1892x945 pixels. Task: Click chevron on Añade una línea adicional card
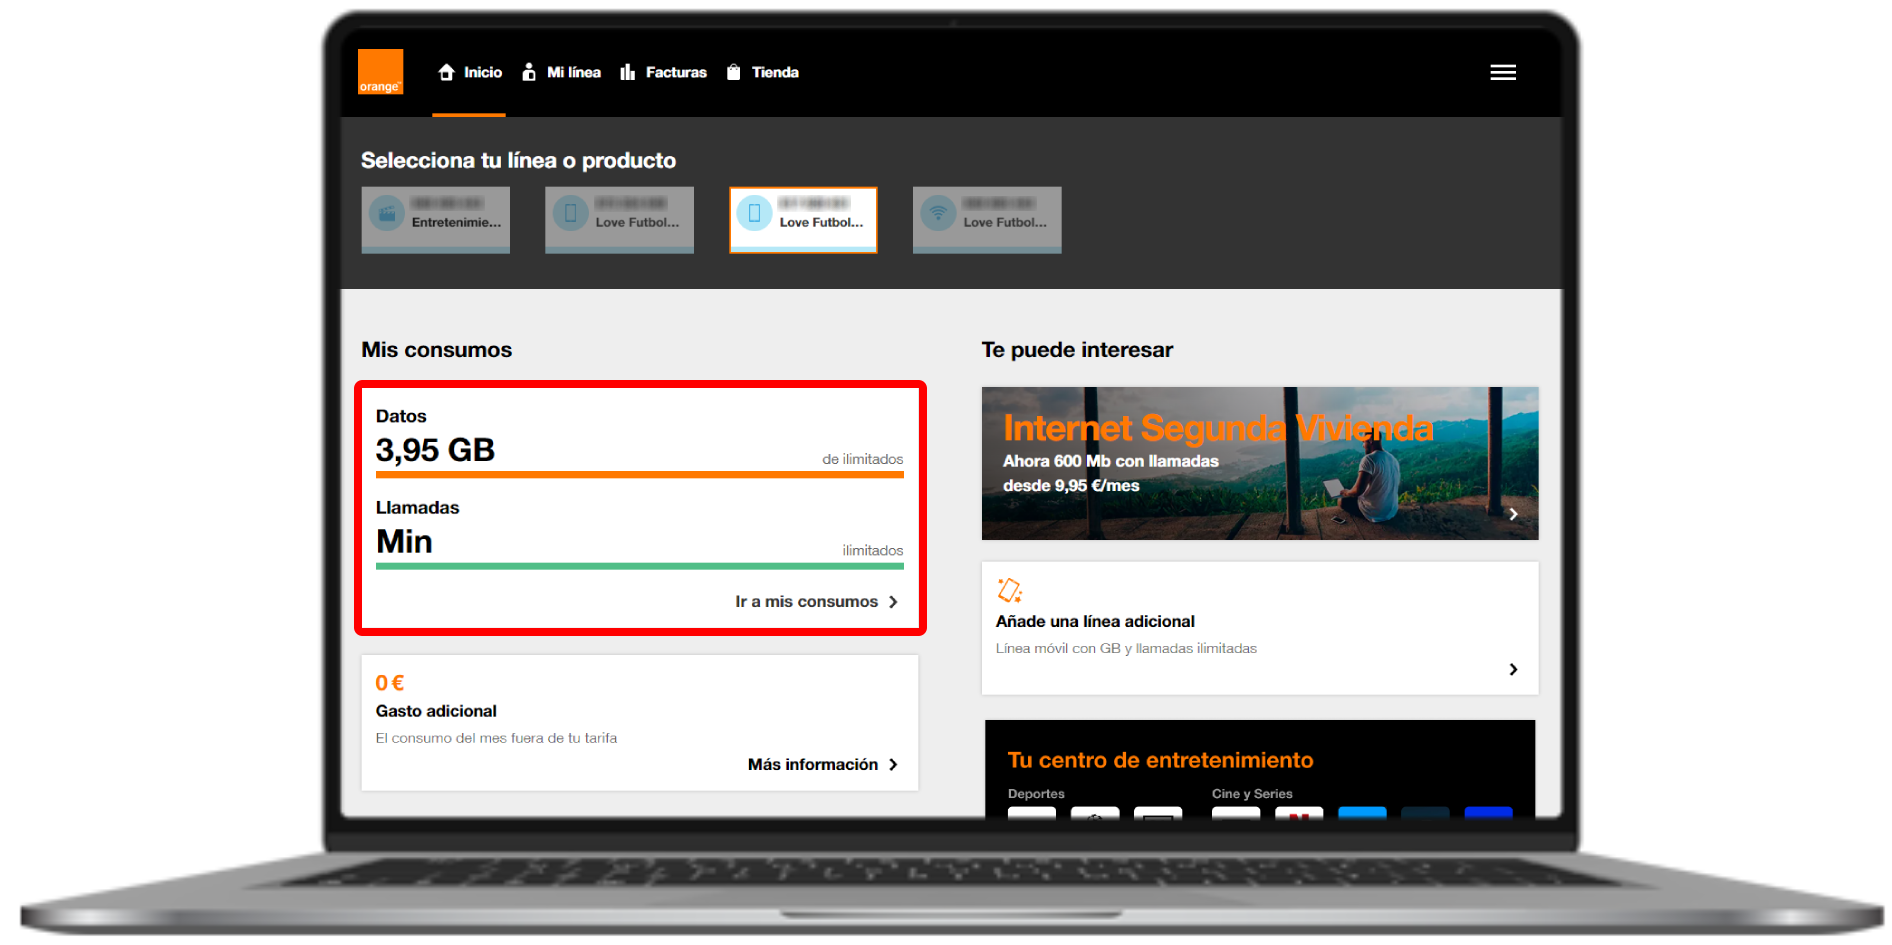[1513, 669]
